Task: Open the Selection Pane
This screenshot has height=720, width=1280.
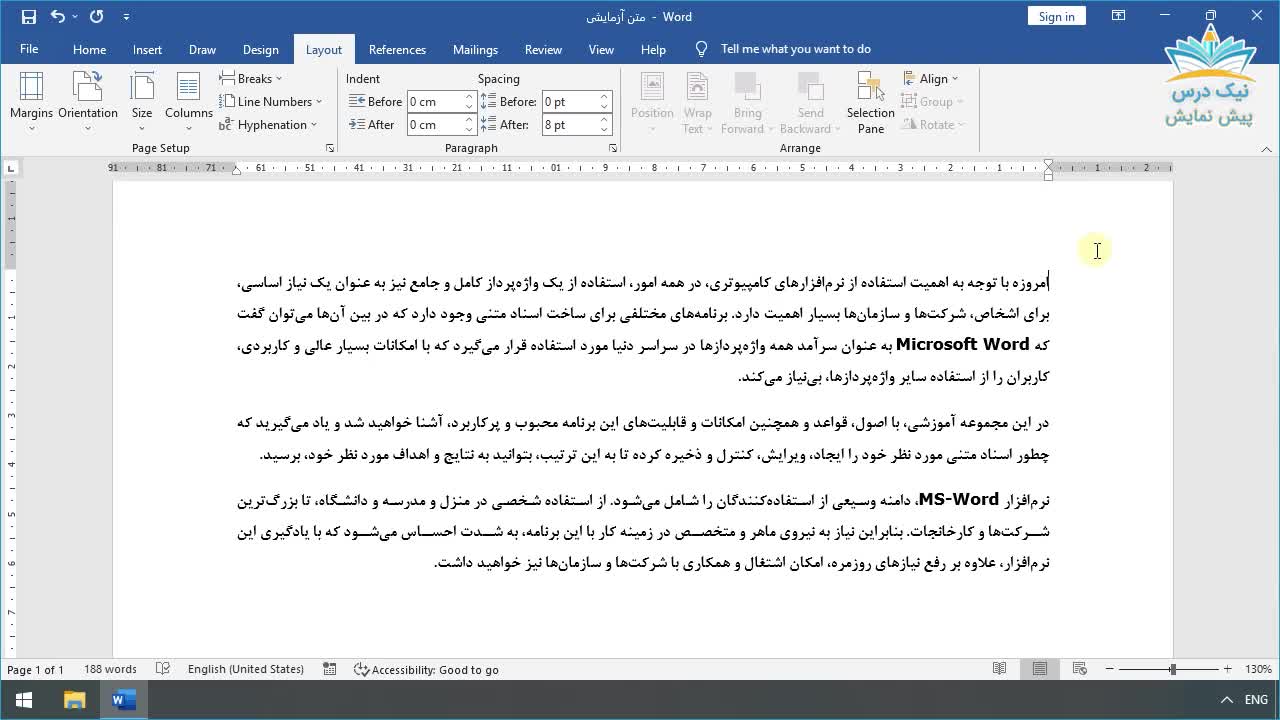Action: [x=870, y=100]
